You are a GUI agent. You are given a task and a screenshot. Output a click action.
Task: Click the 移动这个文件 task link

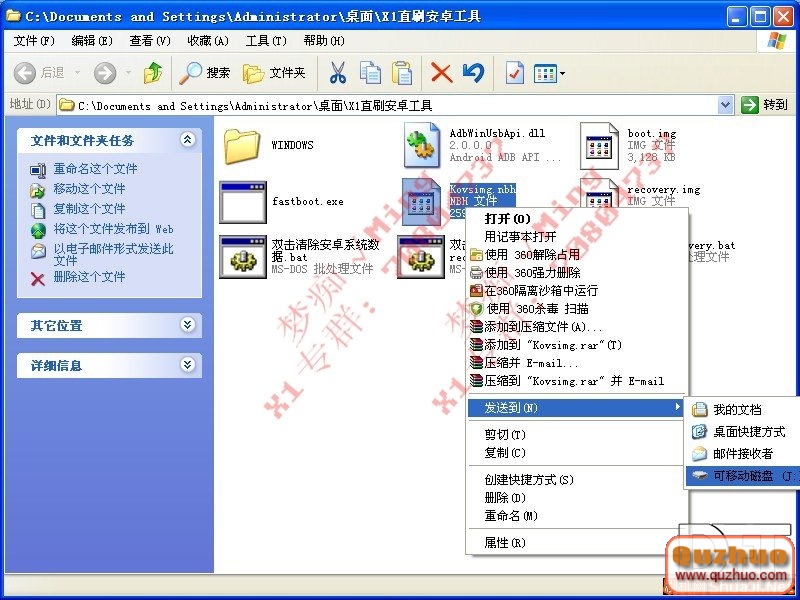(89, 189)
